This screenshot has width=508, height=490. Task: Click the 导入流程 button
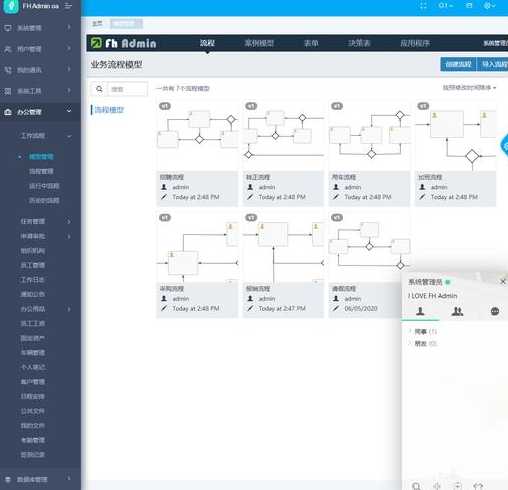tap(493, 64)
